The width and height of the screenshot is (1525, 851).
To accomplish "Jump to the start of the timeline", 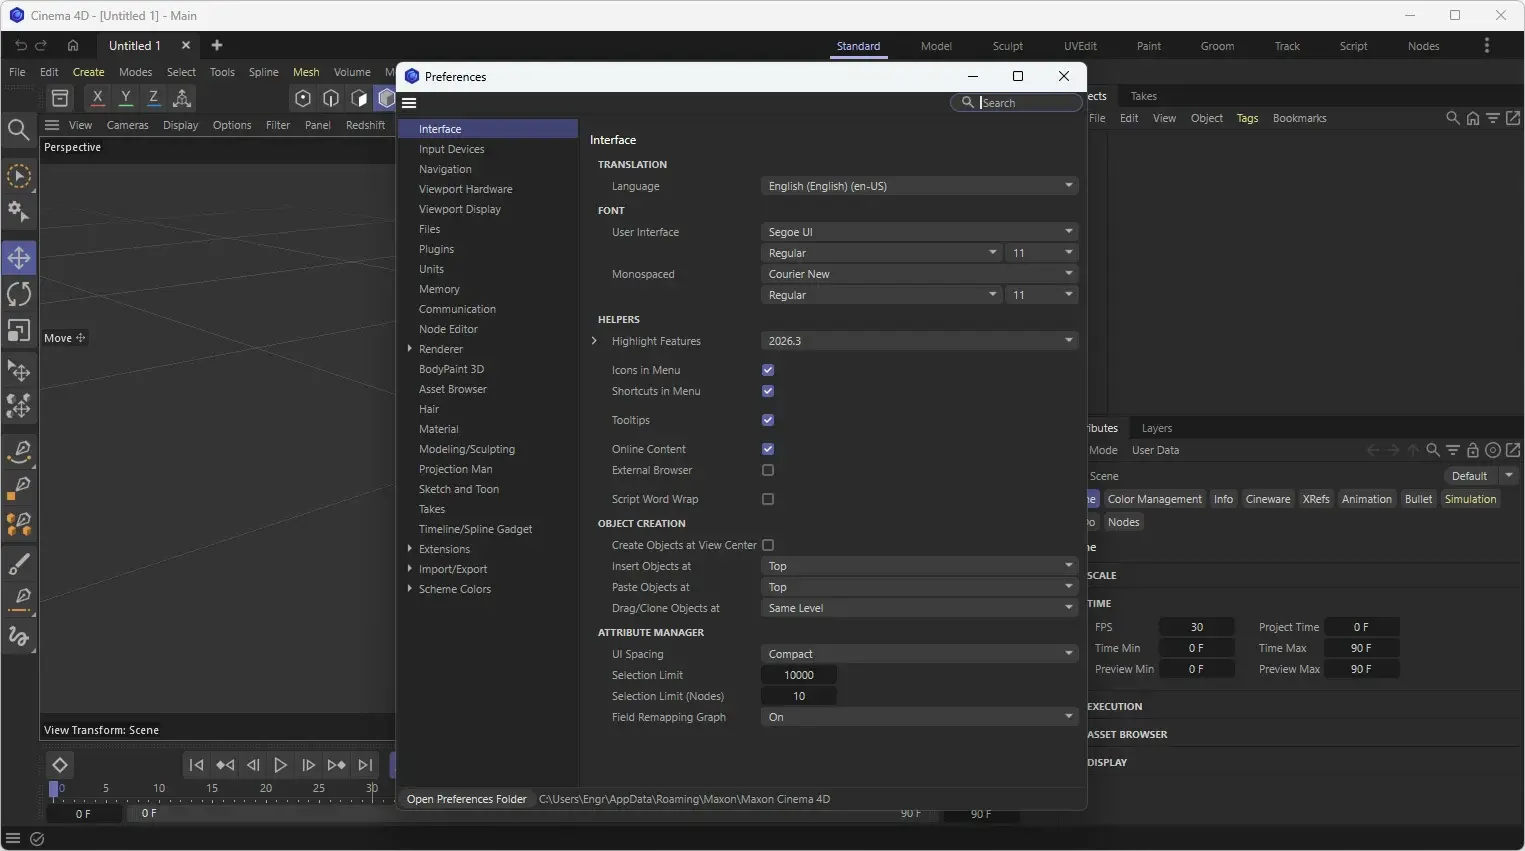I will 197,765.
